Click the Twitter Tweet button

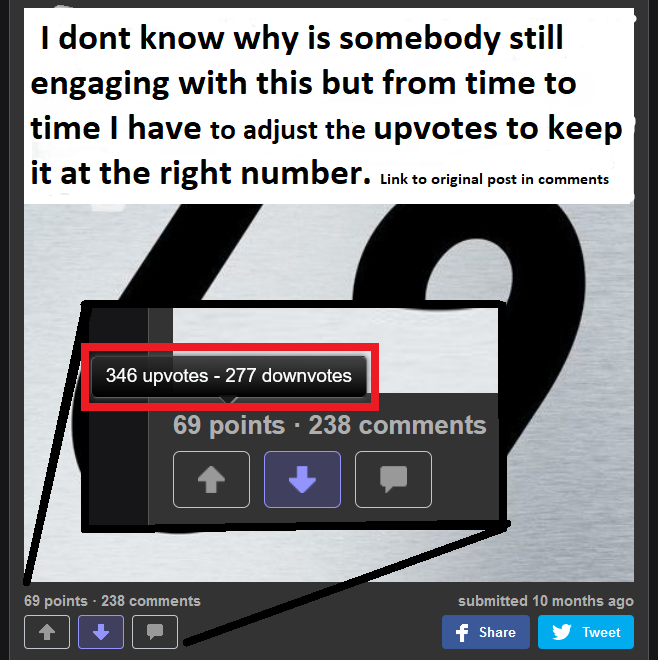586,632
